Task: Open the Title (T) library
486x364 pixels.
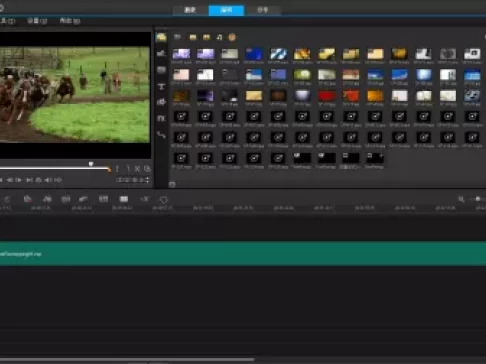Action: (x=161, y=86)
